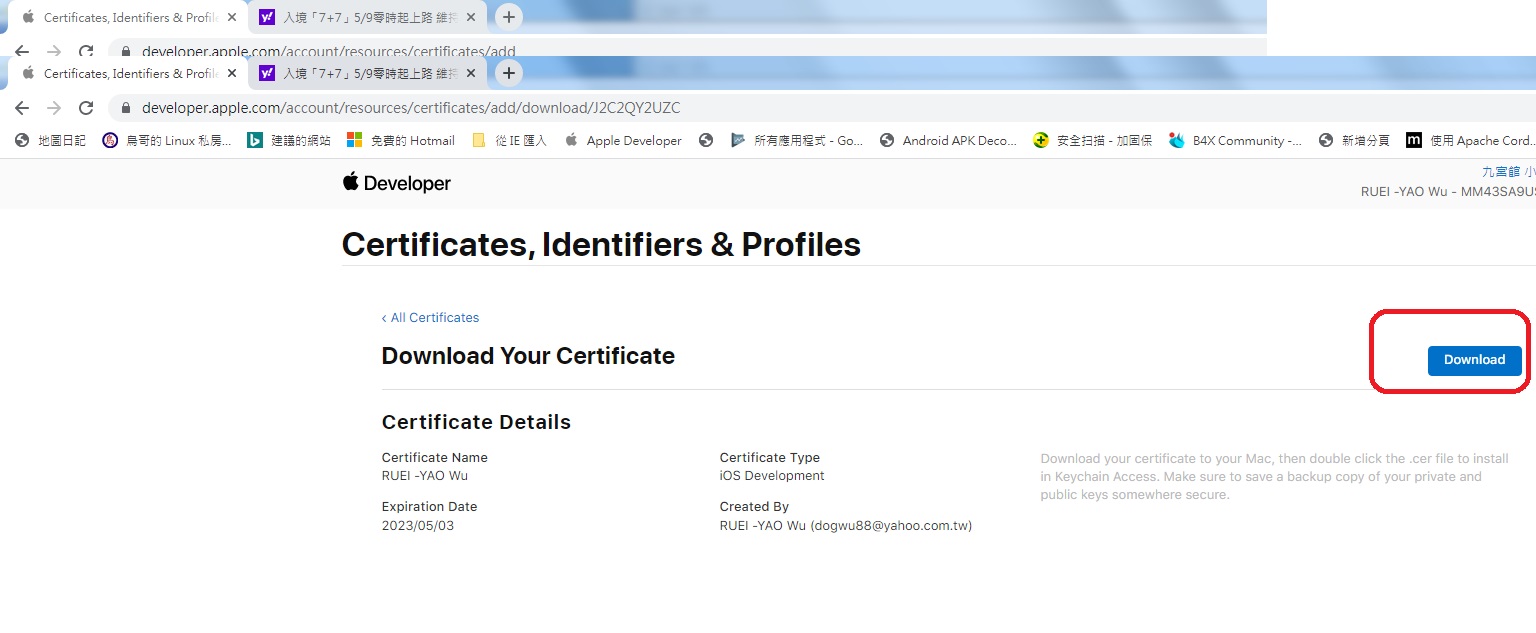Close the Certificates tab in the second tab strip
Screen dimensions: 1536x633
(231, 73)
